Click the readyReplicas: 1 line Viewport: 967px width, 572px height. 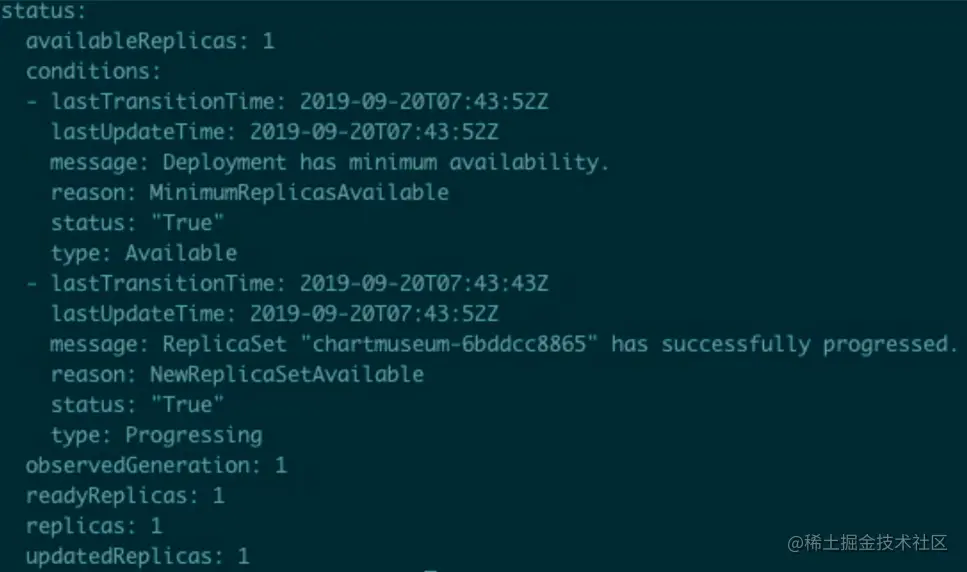[x=125, y=496]
